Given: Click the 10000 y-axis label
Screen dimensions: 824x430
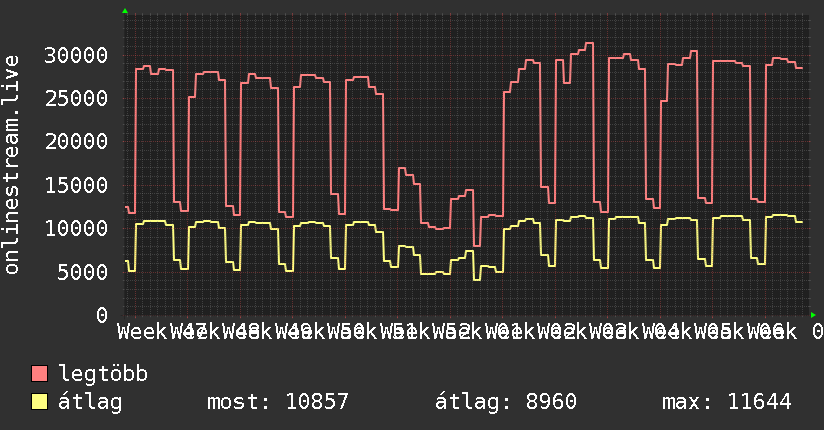Looking at the screenshot, I should coord(76,228).
